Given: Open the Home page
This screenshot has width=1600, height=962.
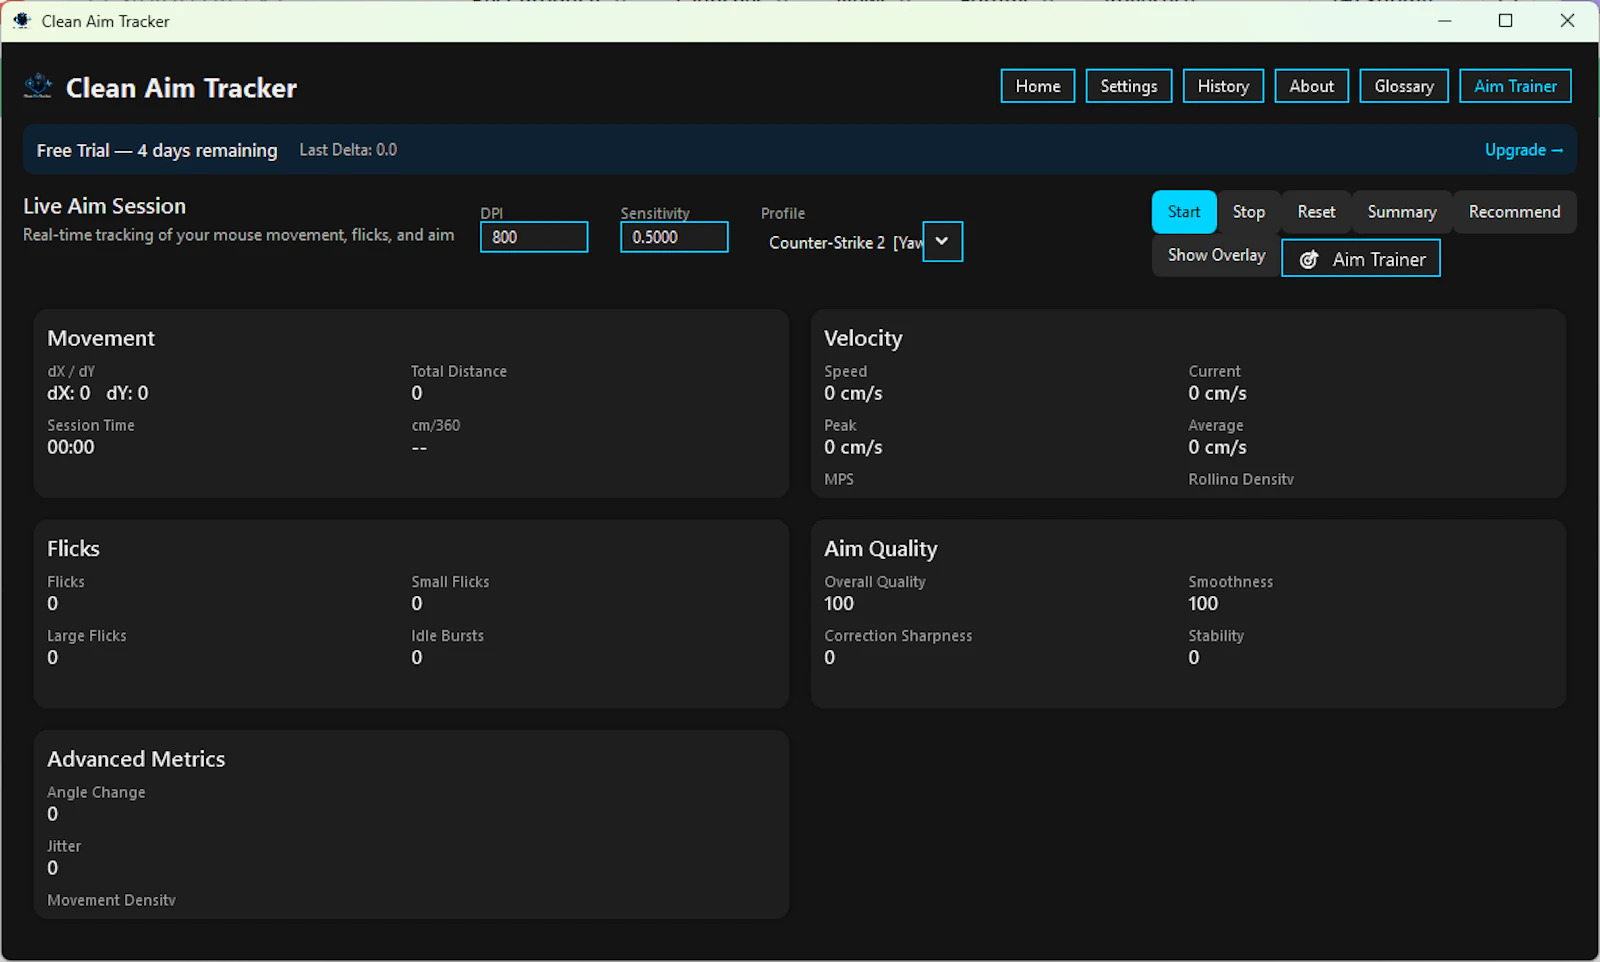Looking at the screenshot, I should (1038, 86).
